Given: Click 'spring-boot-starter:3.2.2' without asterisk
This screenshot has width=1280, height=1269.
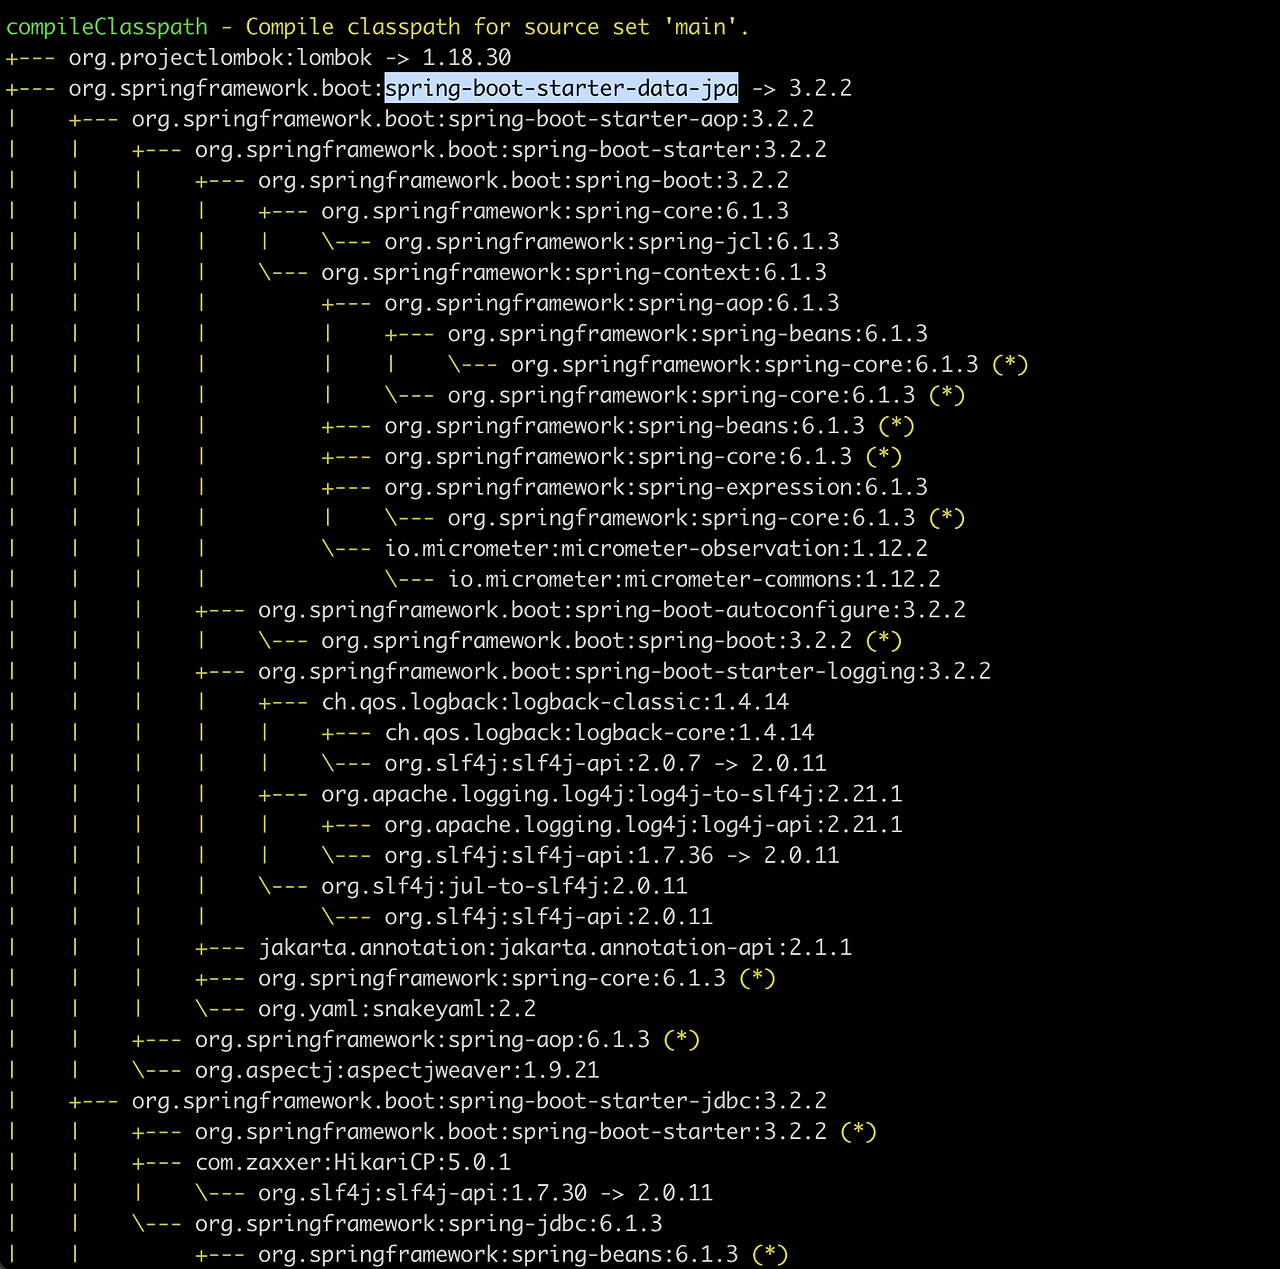Looking at the screenshot, I should pos(511,150).
